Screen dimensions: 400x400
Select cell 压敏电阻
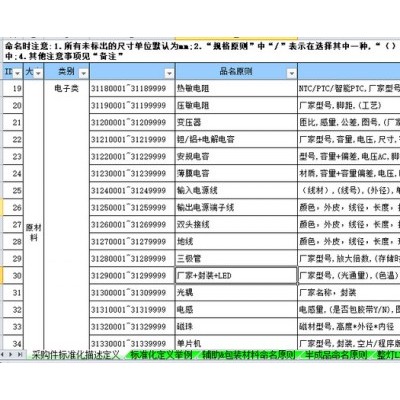[236, 105]
